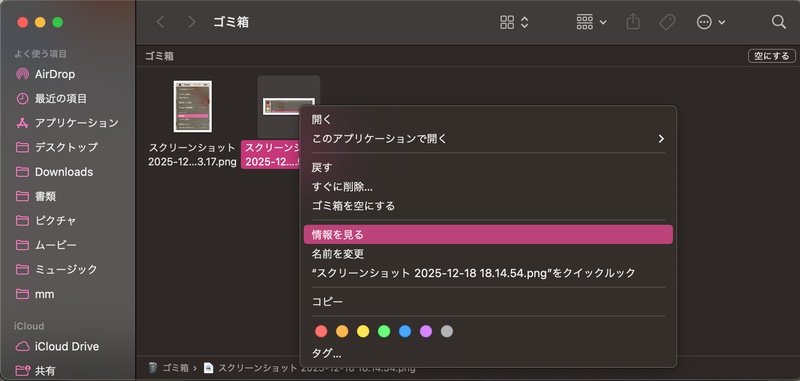
Task: Click ゴミ箱 in the path bar
Action: pos(176,367)
